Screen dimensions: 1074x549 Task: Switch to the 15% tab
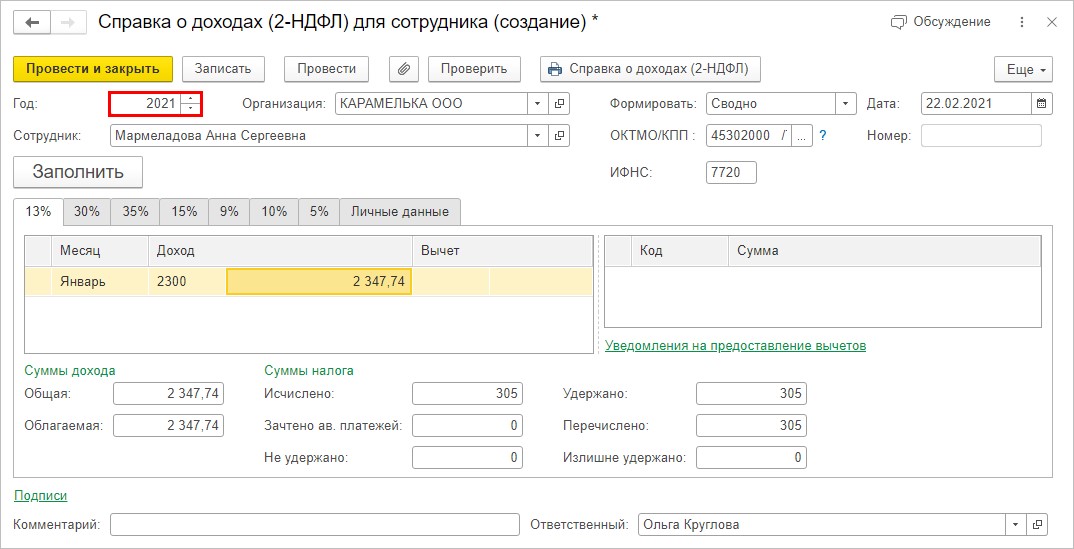pos(184,212)
